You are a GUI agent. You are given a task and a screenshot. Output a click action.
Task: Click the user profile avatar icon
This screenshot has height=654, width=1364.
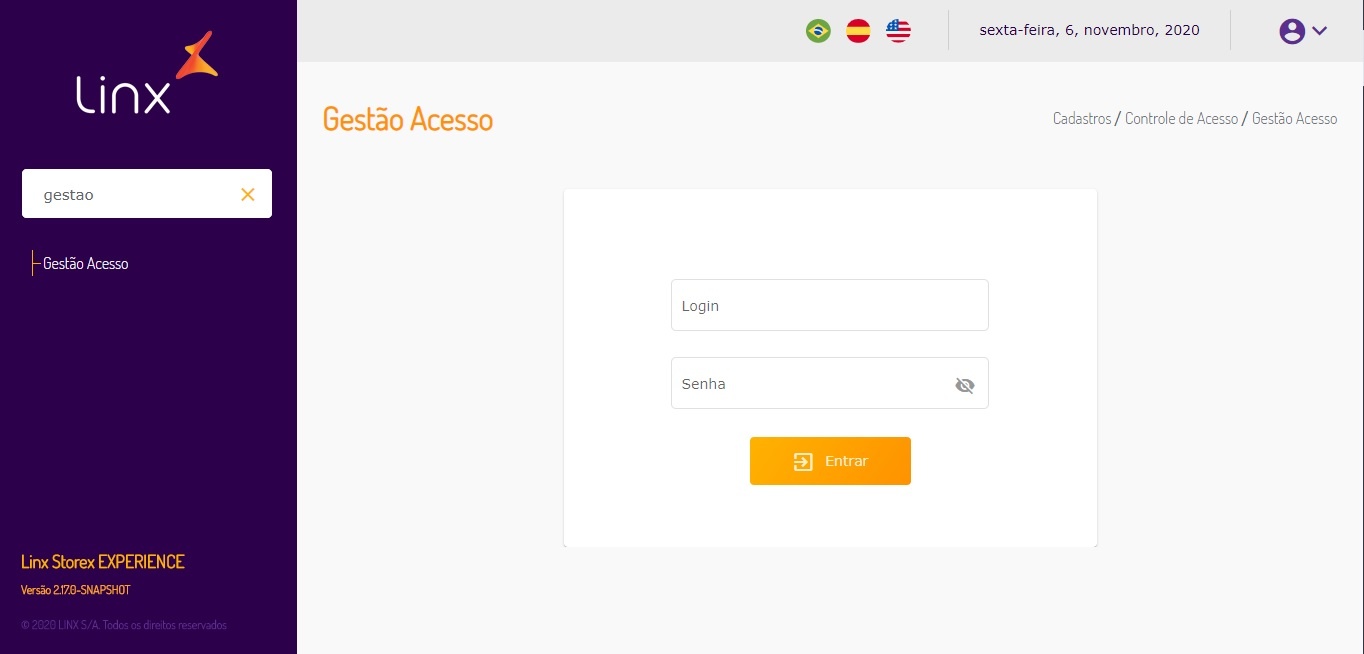pyautogui.click(x=1292, y=31)
